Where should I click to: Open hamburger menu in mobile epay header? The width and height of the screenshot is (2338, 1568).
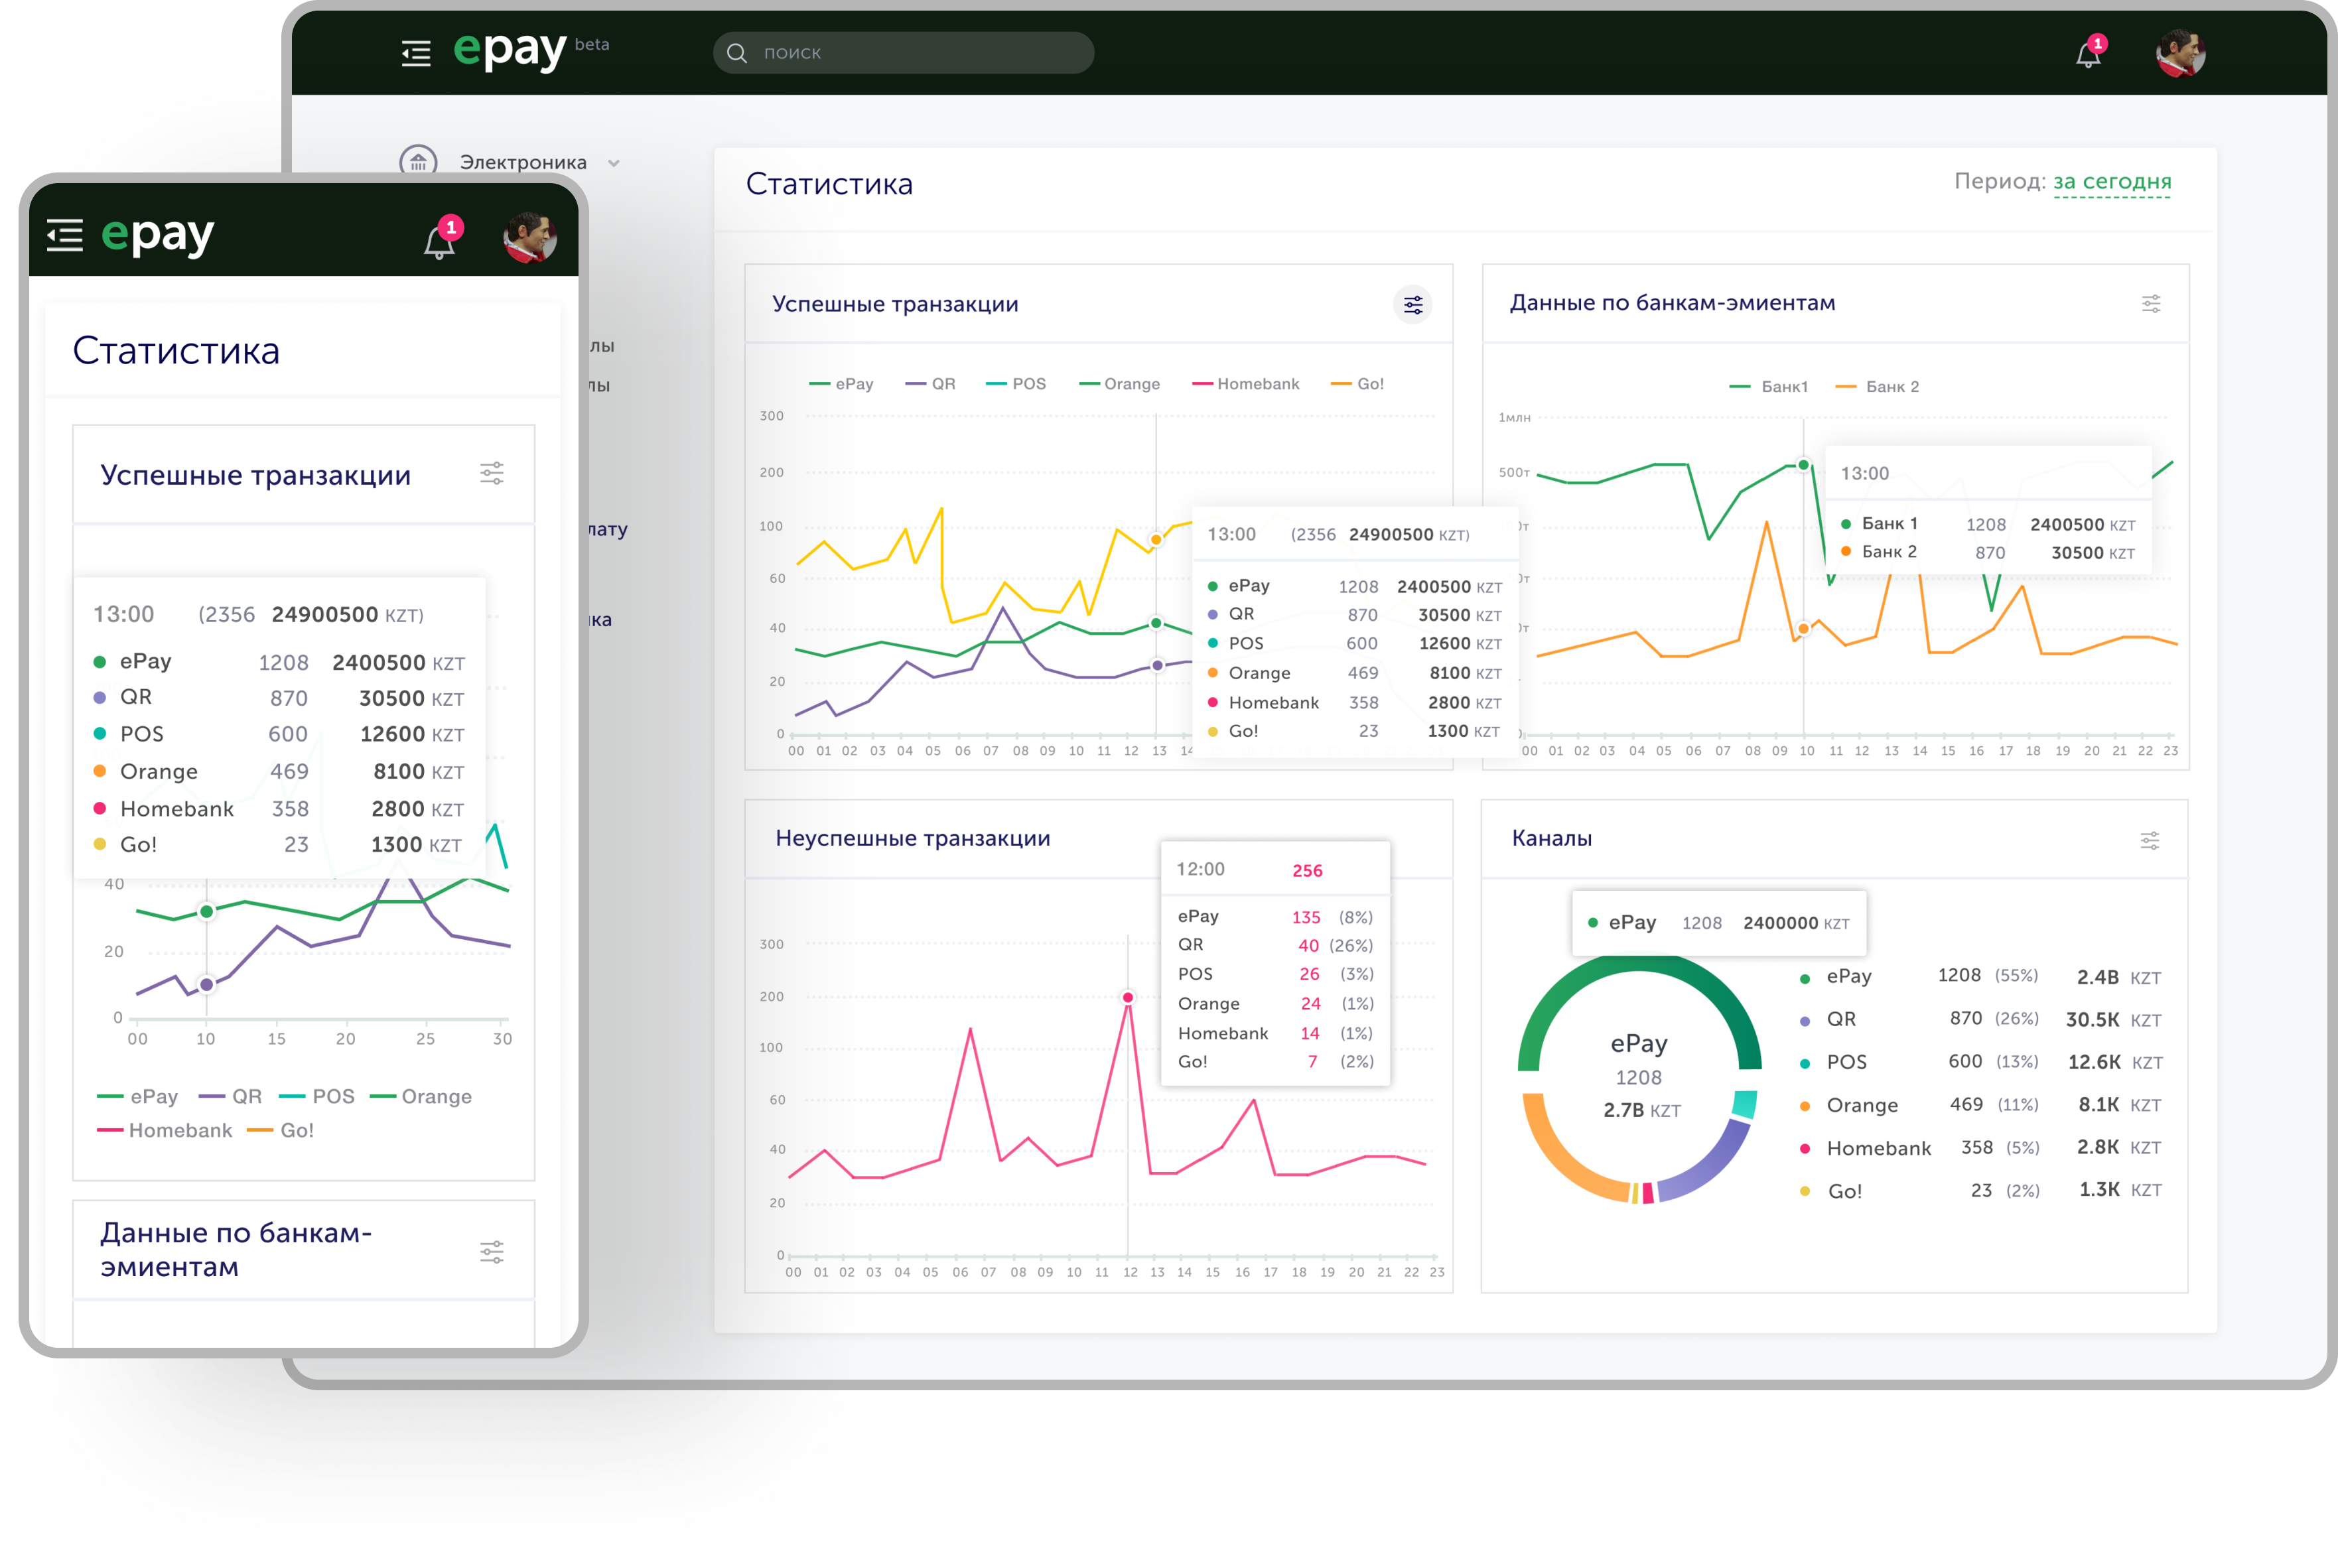(x=65, y=235)
